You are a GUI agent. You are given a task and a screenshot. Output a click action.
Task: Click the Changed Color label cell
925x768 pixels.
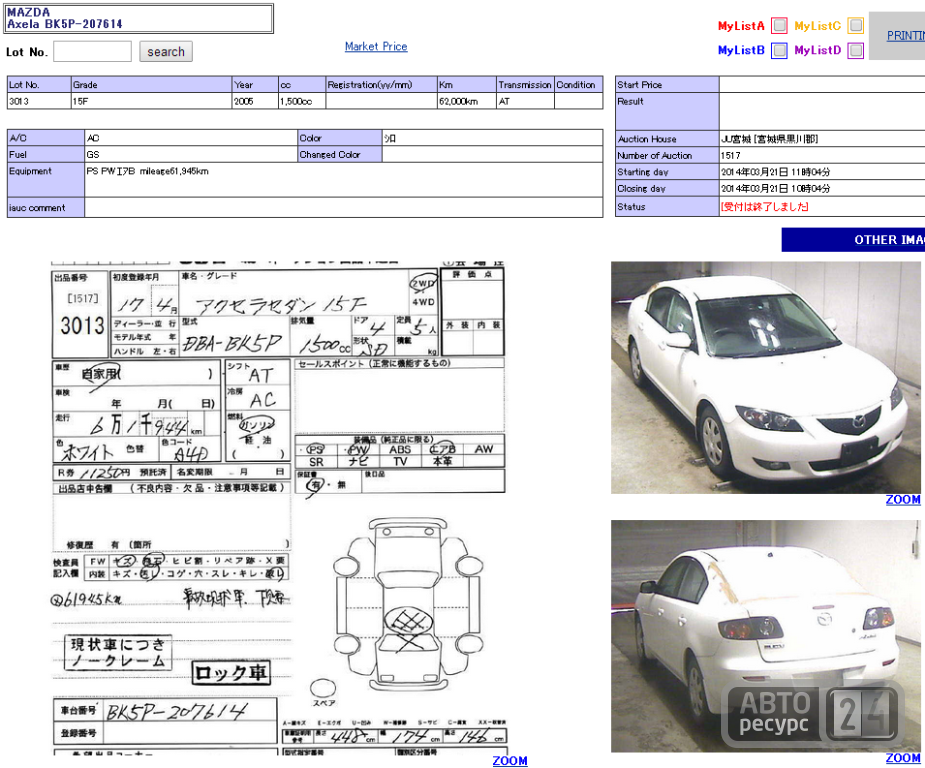click(x=340, y=155)
